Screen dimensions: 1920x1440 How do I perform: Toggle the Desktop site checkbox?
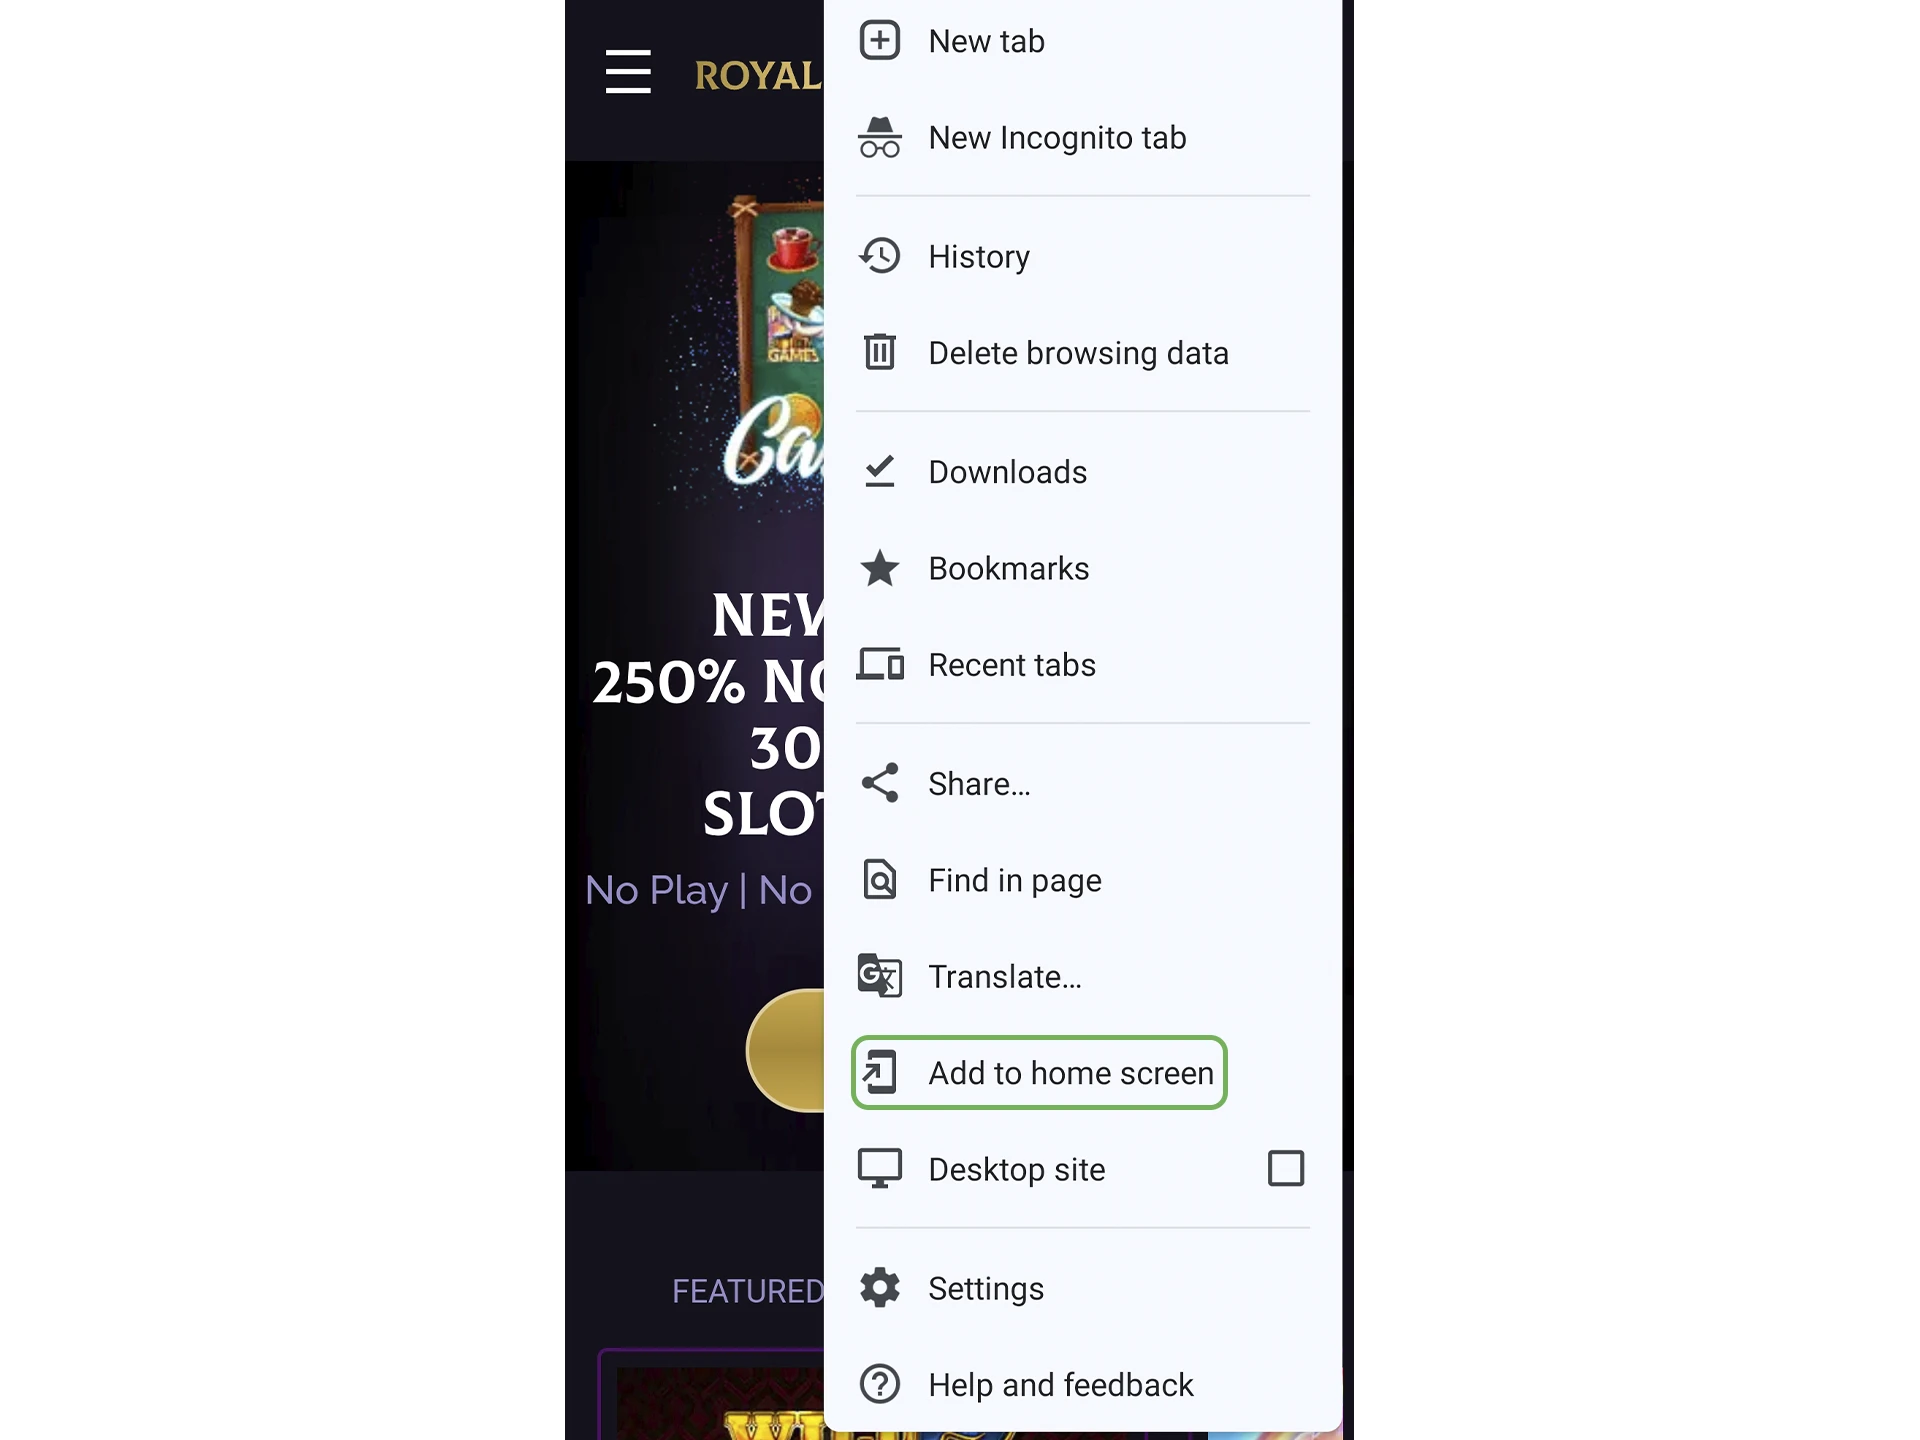1285,1168
